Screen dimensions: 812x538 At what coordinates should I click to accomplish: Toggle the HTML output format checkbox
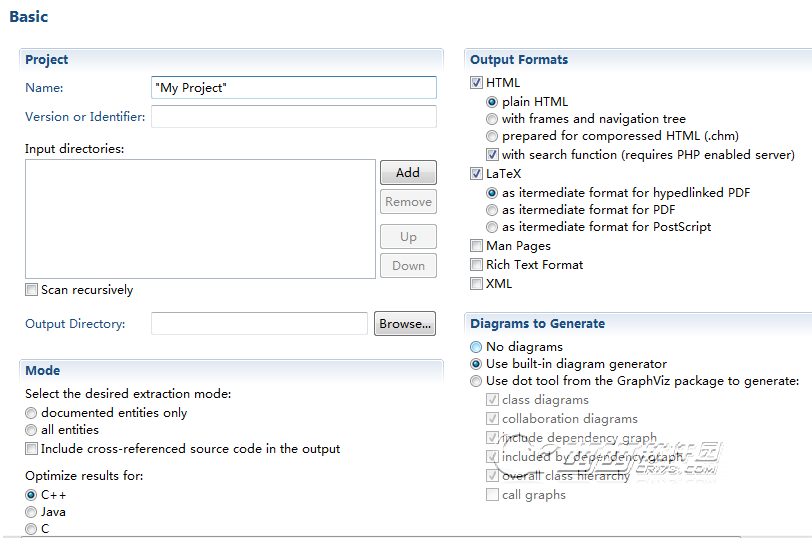[x=477, y=83]
